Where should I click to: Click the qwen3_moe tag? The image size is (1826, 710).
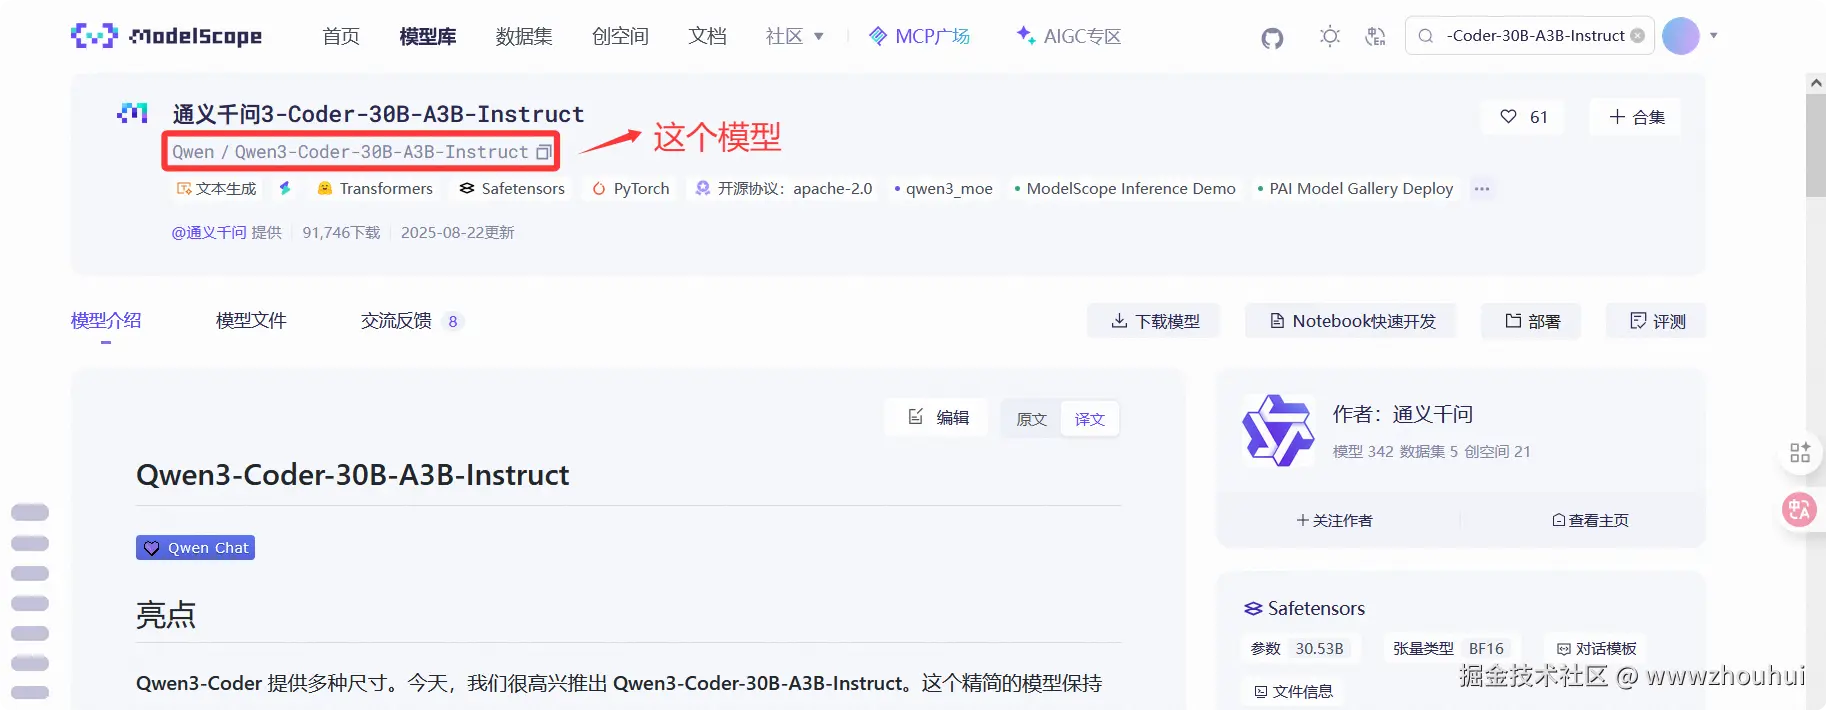point(943,188)
